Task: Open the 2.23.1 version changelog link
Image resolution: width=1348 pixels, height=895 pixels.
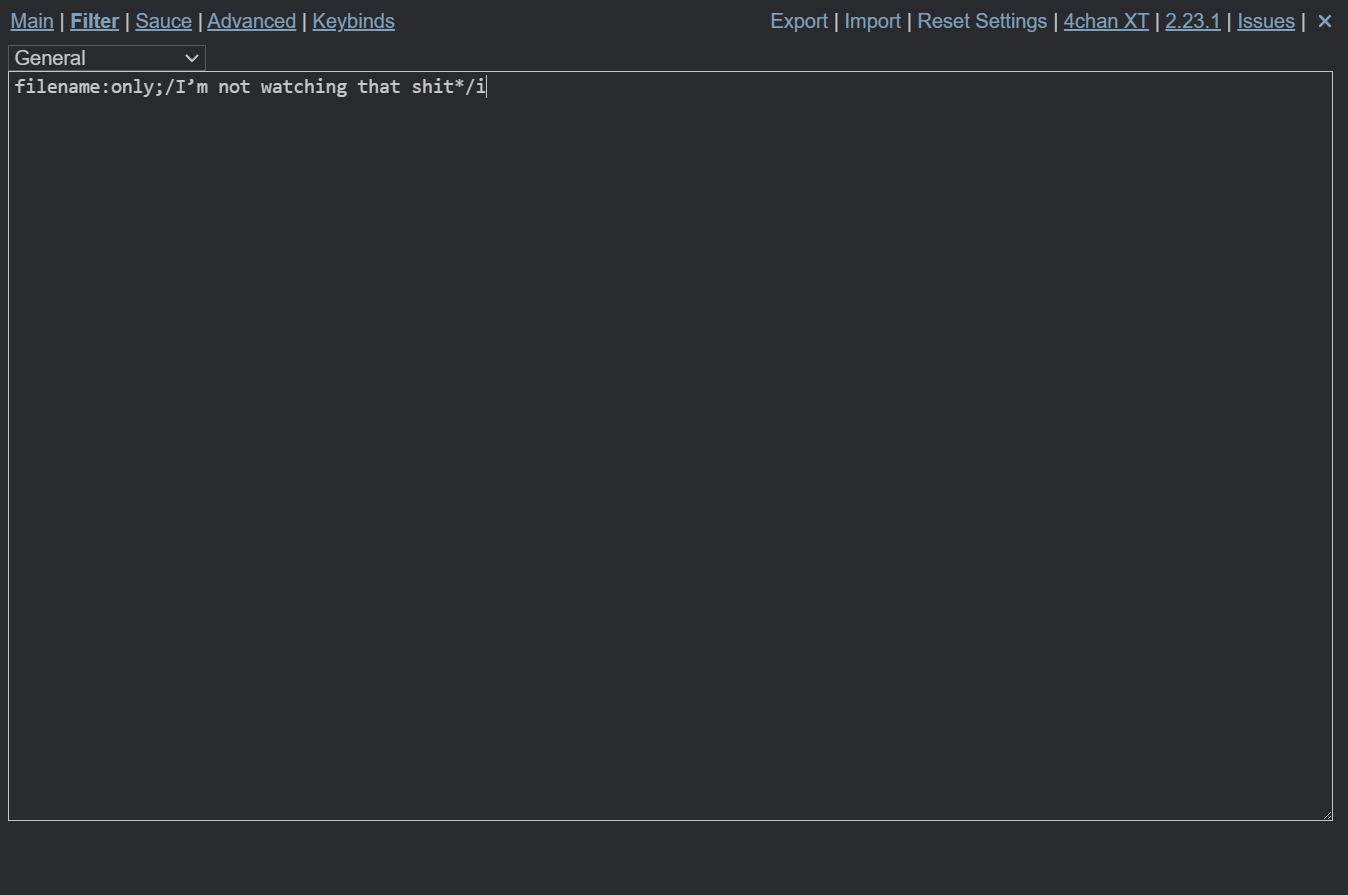Action: [x=1192, y=21]
